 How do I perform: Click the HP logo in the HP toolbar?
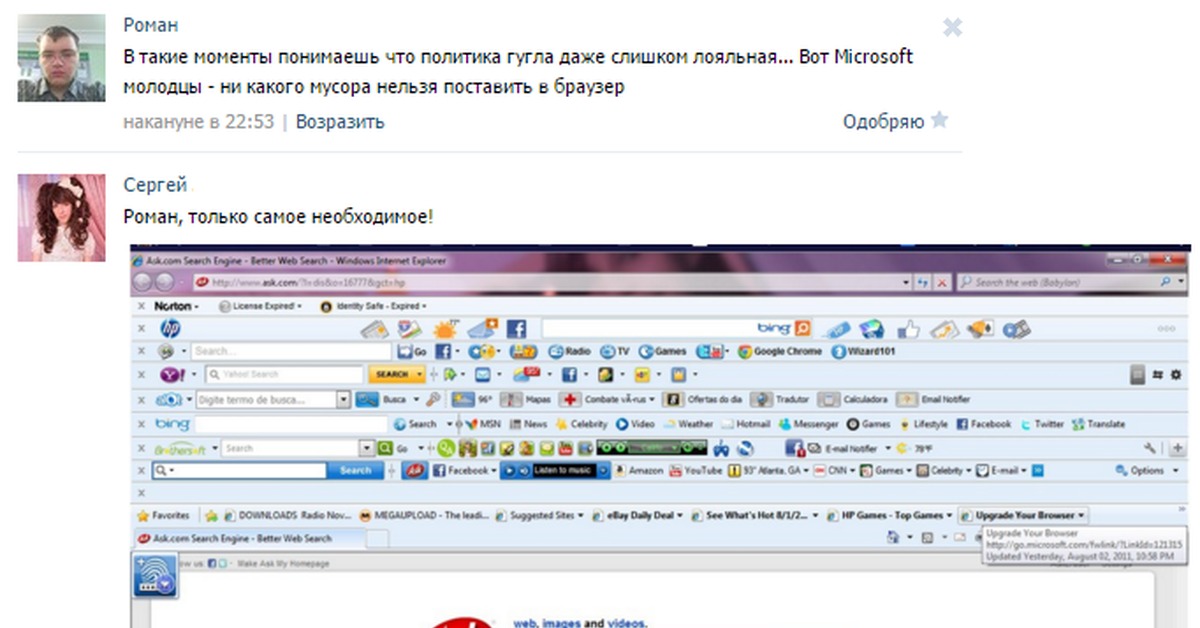(170, 329)
